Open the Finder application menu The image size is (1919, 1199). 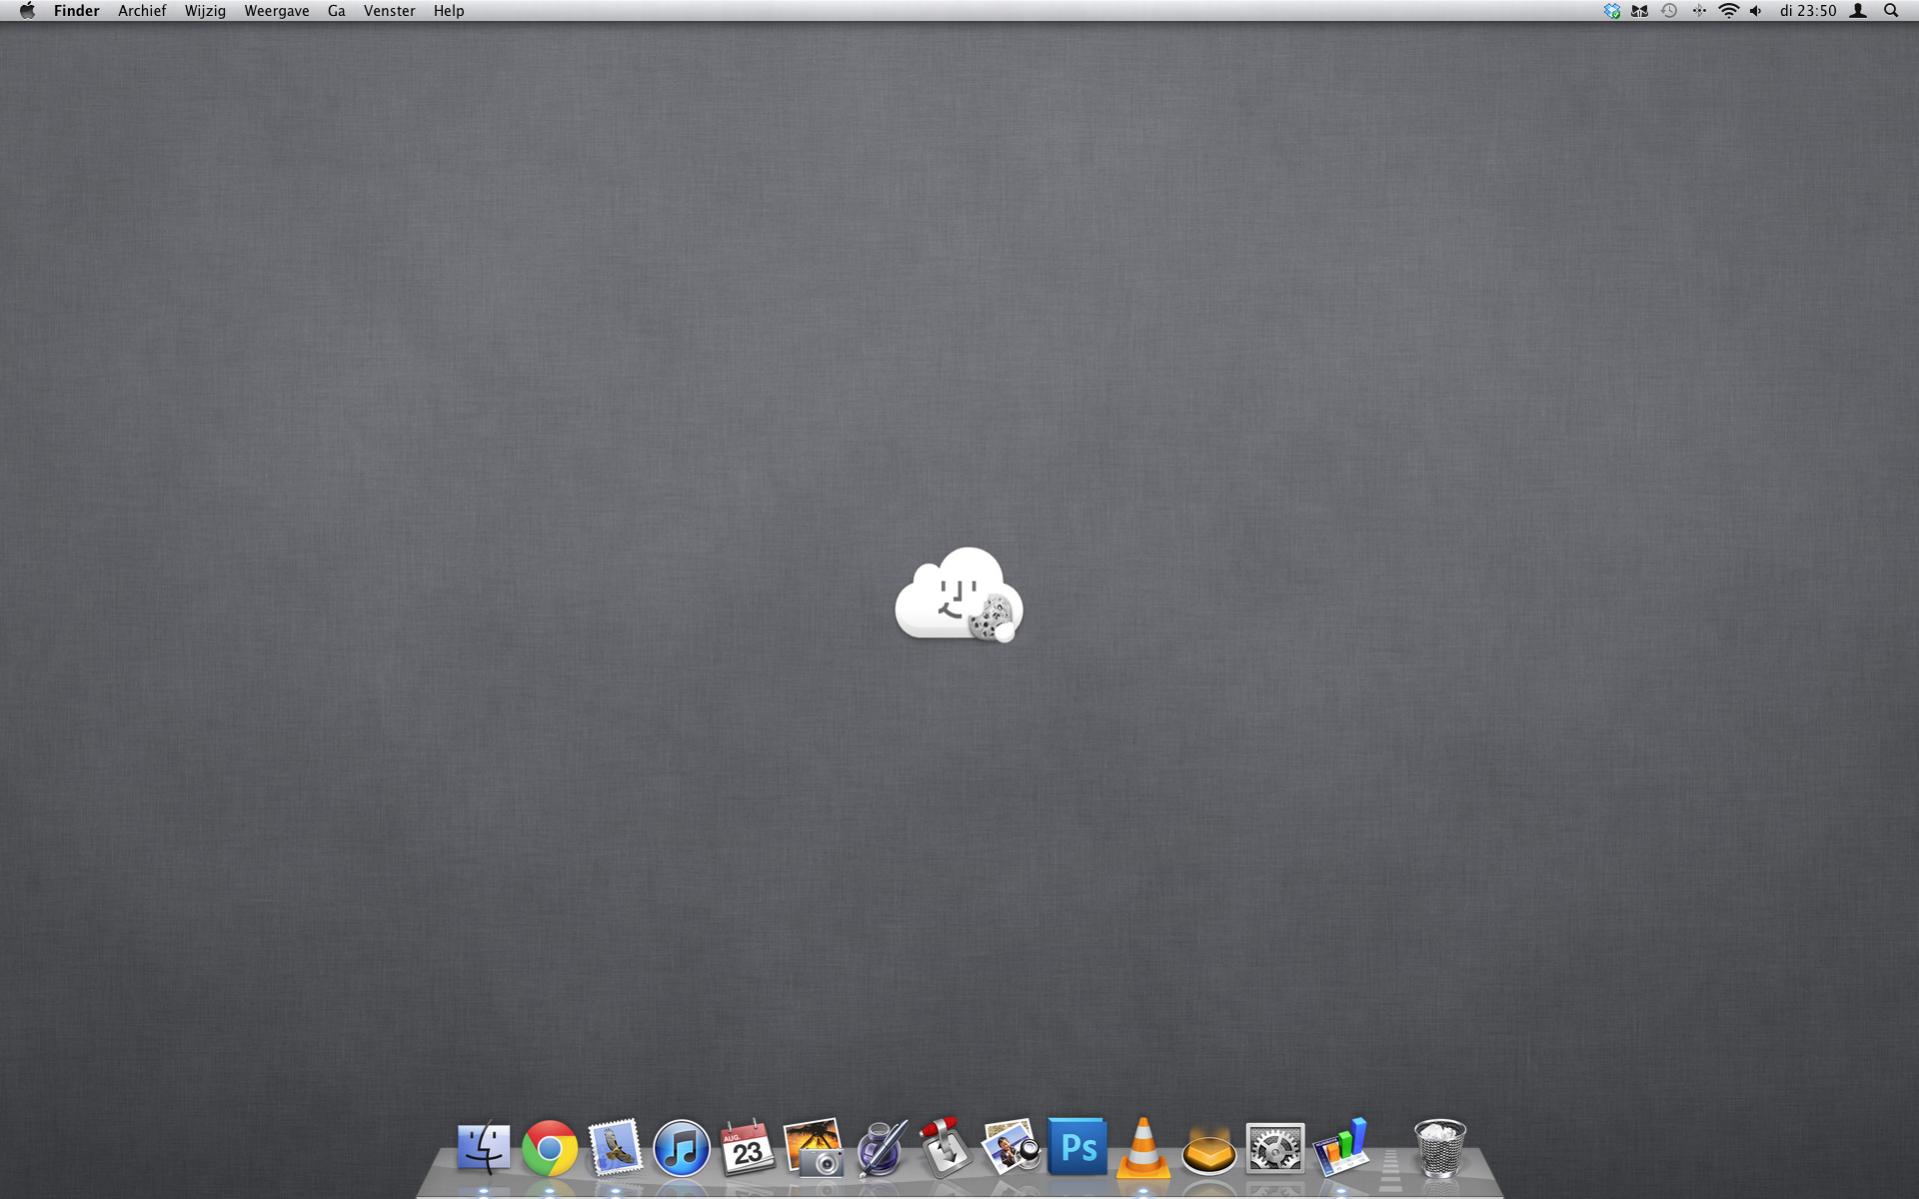click(76, 11)
